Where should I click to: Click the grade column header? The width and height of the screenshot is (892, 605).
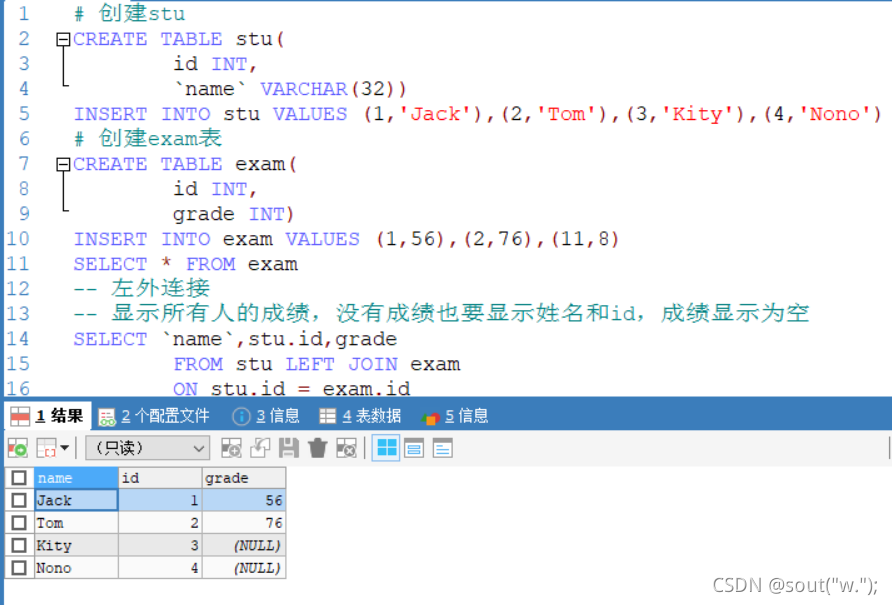click(243, 478)
